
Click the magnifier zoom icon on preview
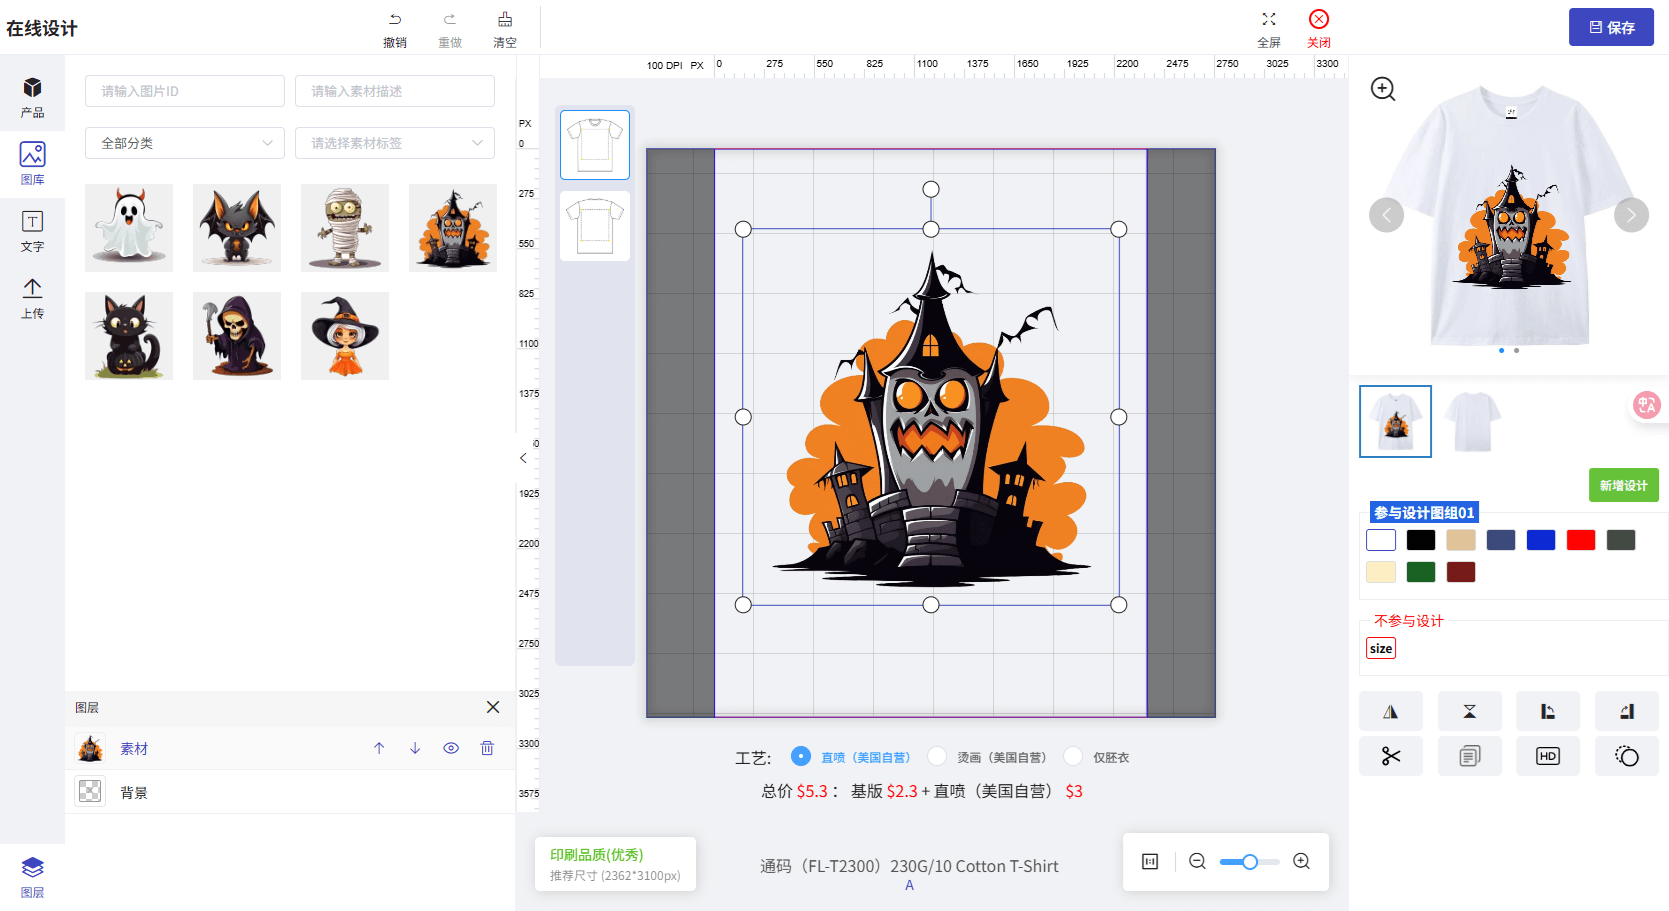1383,89
